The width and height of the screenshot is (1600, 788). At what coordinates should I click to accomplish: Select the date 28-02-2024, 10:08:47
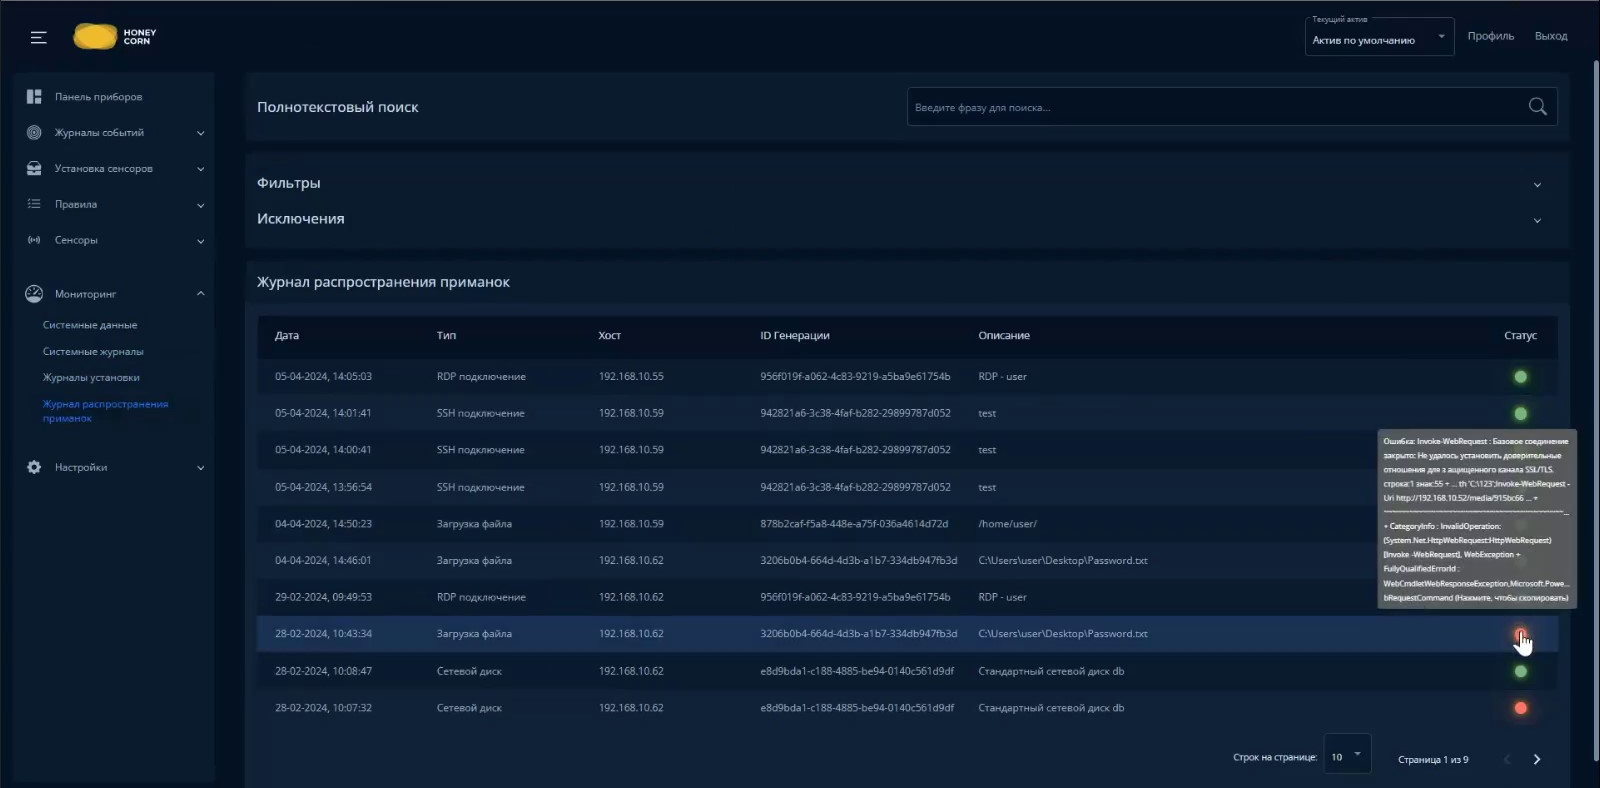point(323,671)
